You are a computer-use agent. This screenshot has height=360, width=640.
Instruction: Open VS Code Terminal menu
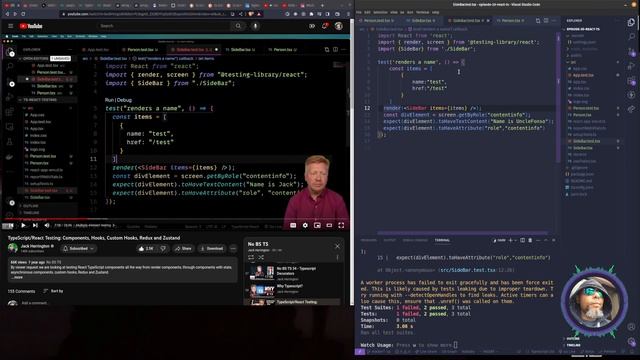pyautogui.click(x=422, y=12)
